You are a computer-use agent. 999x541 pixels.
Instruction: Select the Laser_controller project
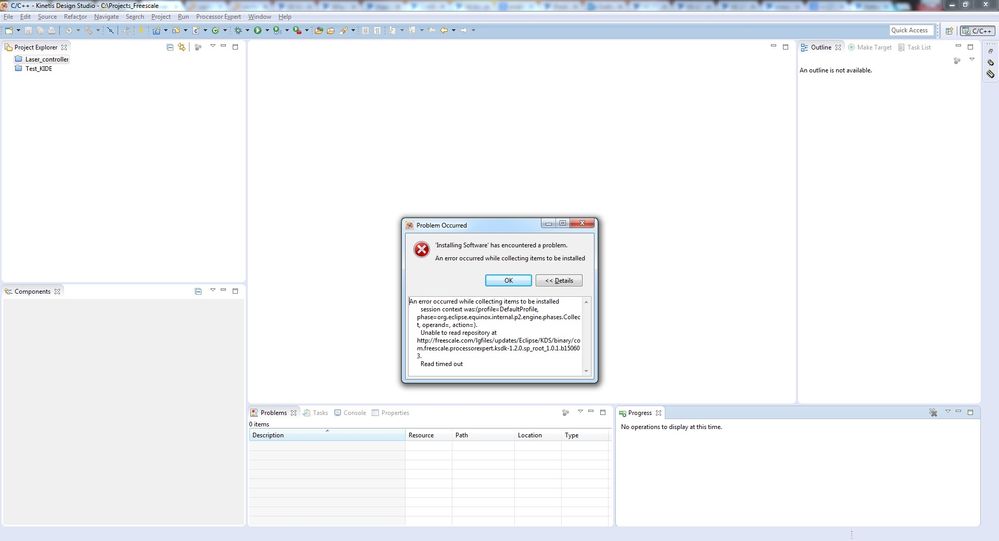click(47, 59)
